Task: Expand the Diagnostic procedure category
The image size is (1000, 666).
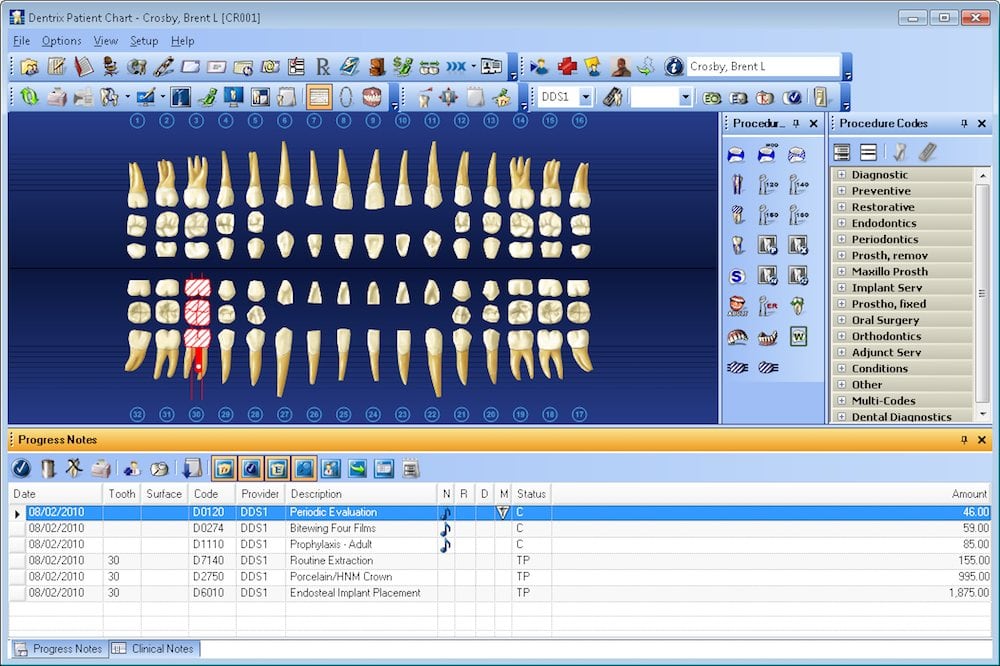Action: coord(842,174)
